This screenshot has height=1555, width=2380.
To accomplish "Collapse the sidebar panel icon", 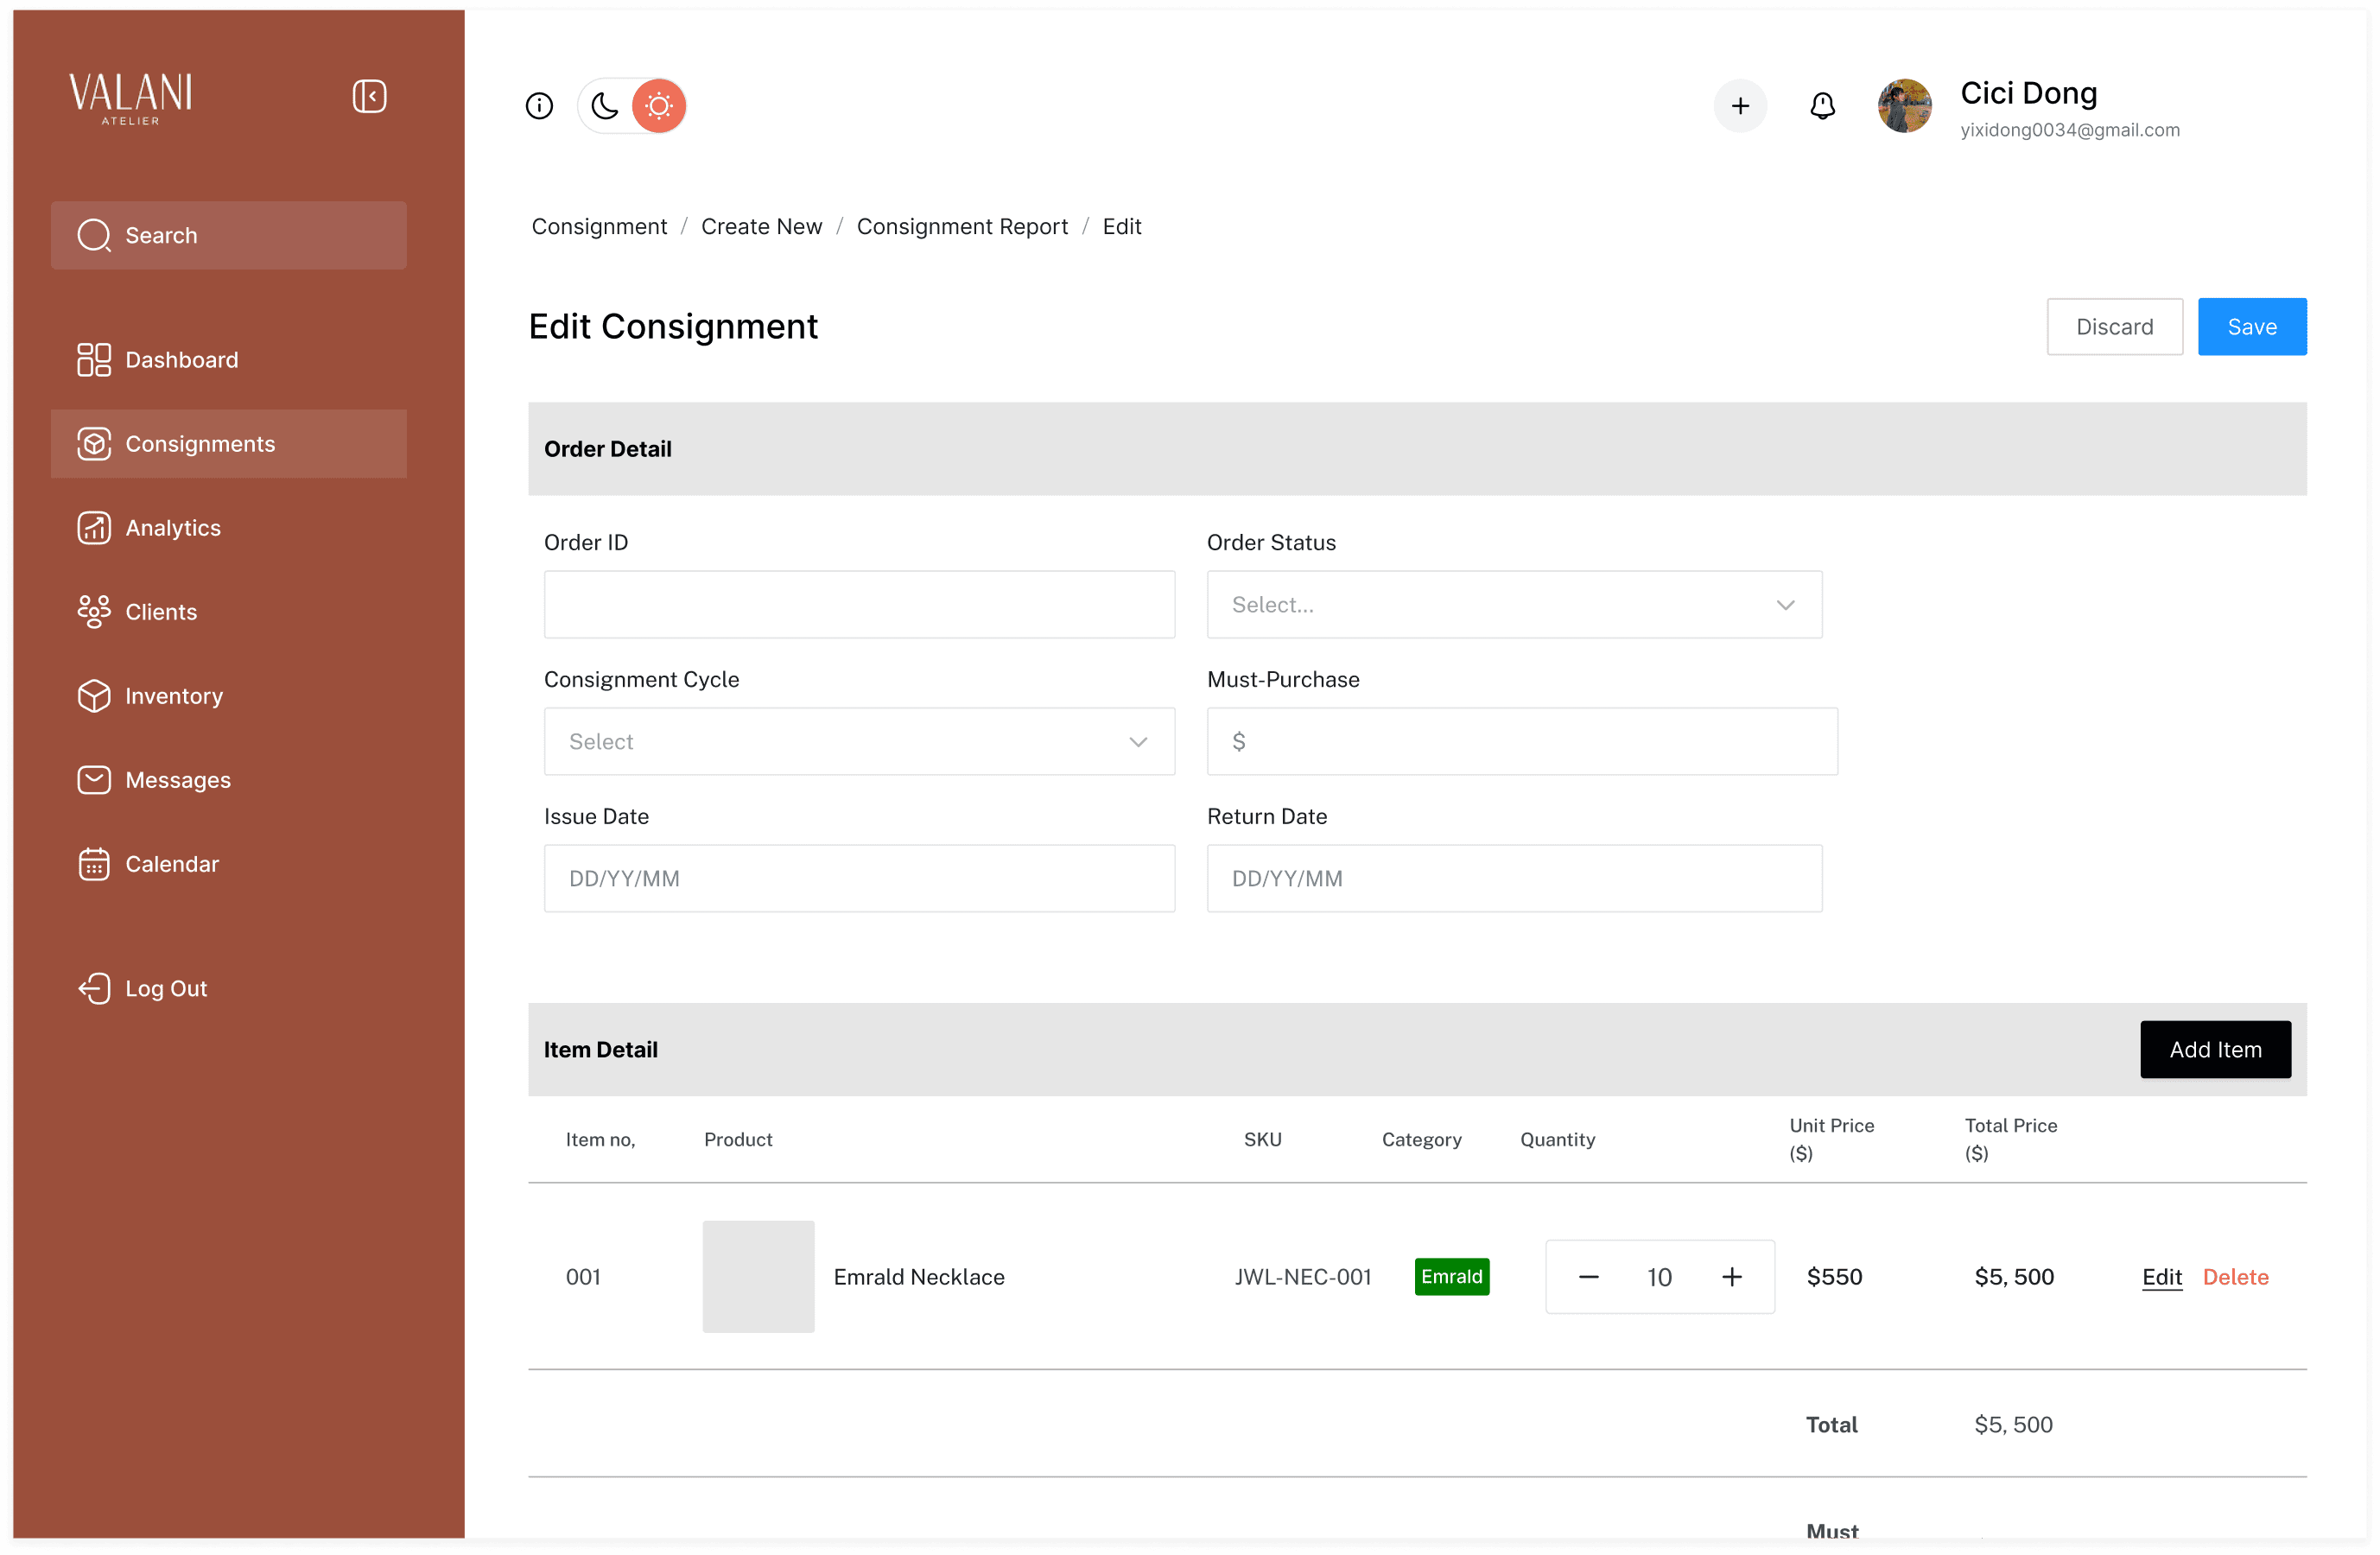I will click(x=369, y=96).
